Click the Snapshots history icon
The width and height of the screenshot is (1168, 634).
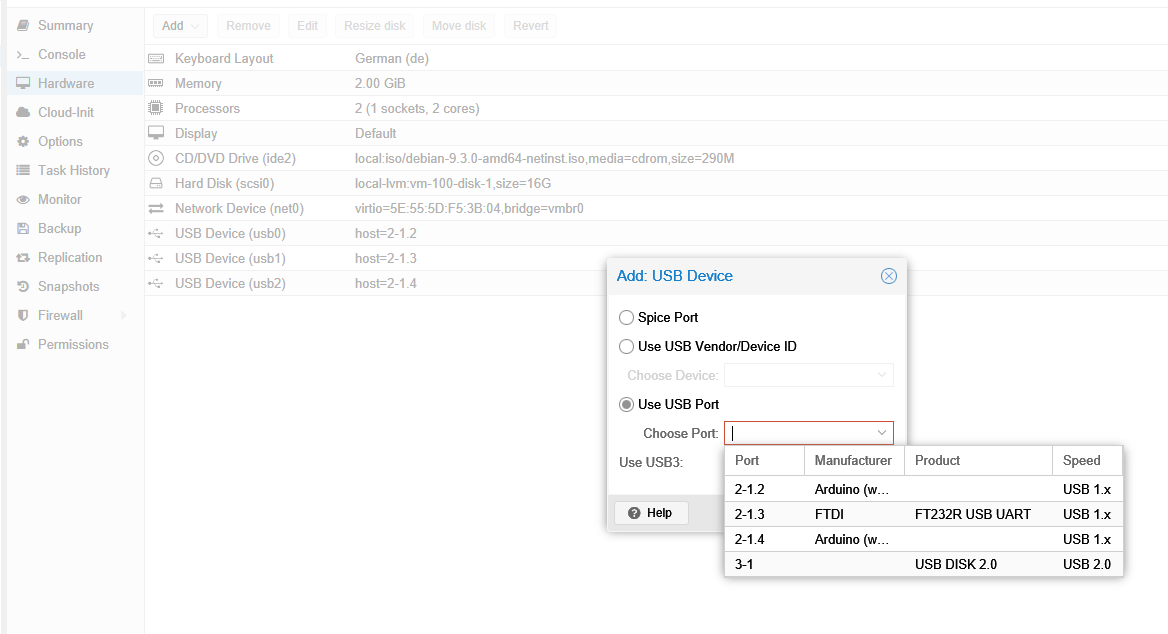coord(23,287)
